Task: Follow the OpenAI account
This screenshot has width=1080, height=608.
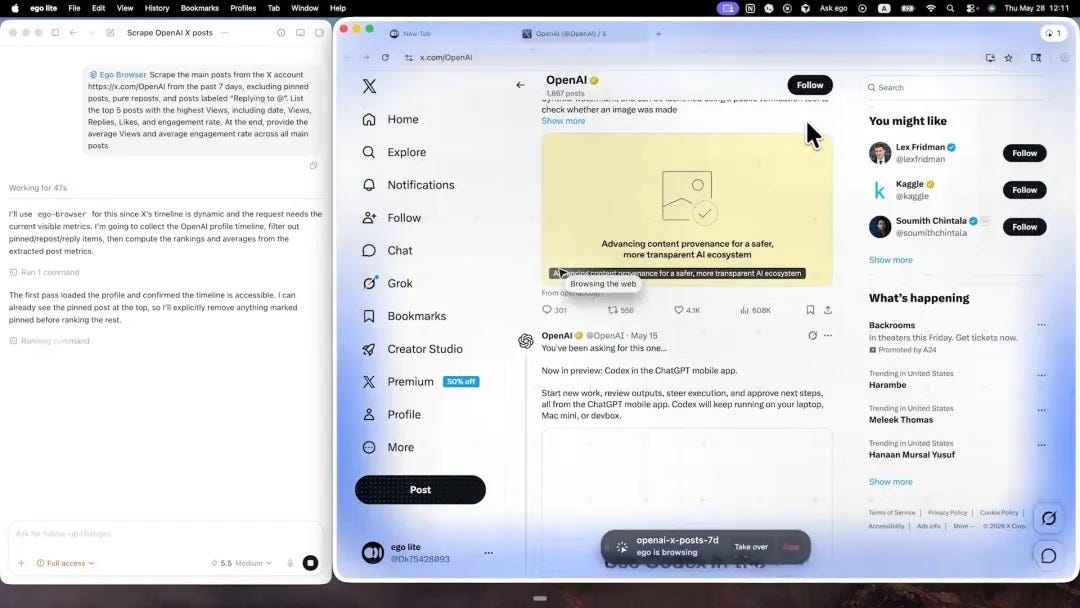Action: [810, 85]
